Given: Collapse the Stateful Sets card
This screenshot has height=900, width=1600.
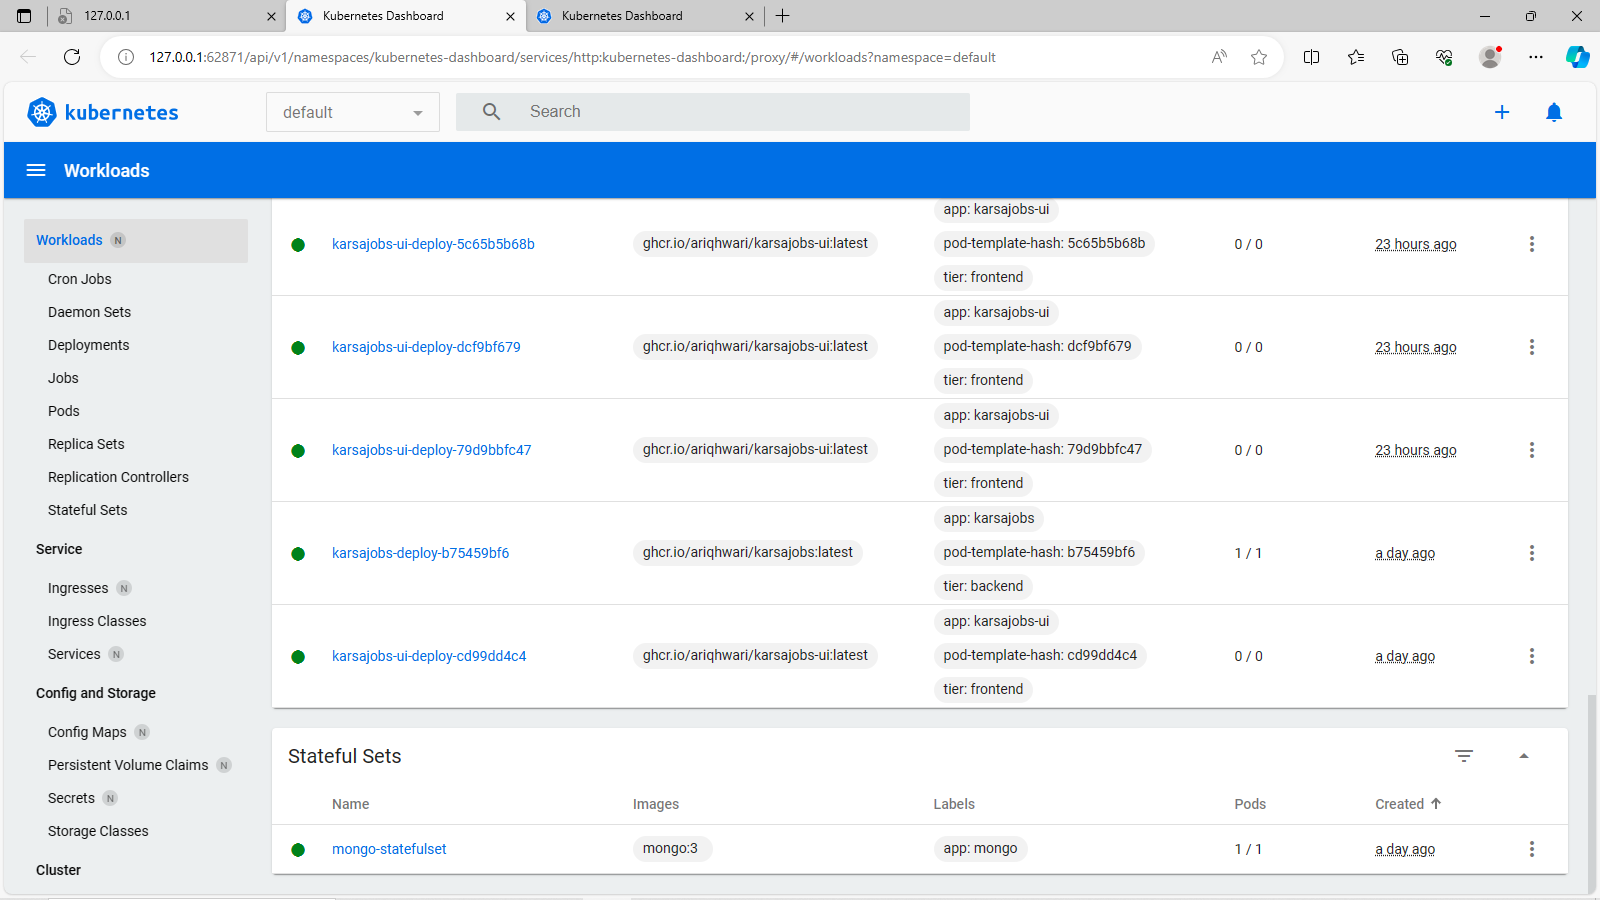Looking at the screenshot, I should 1523,756.
